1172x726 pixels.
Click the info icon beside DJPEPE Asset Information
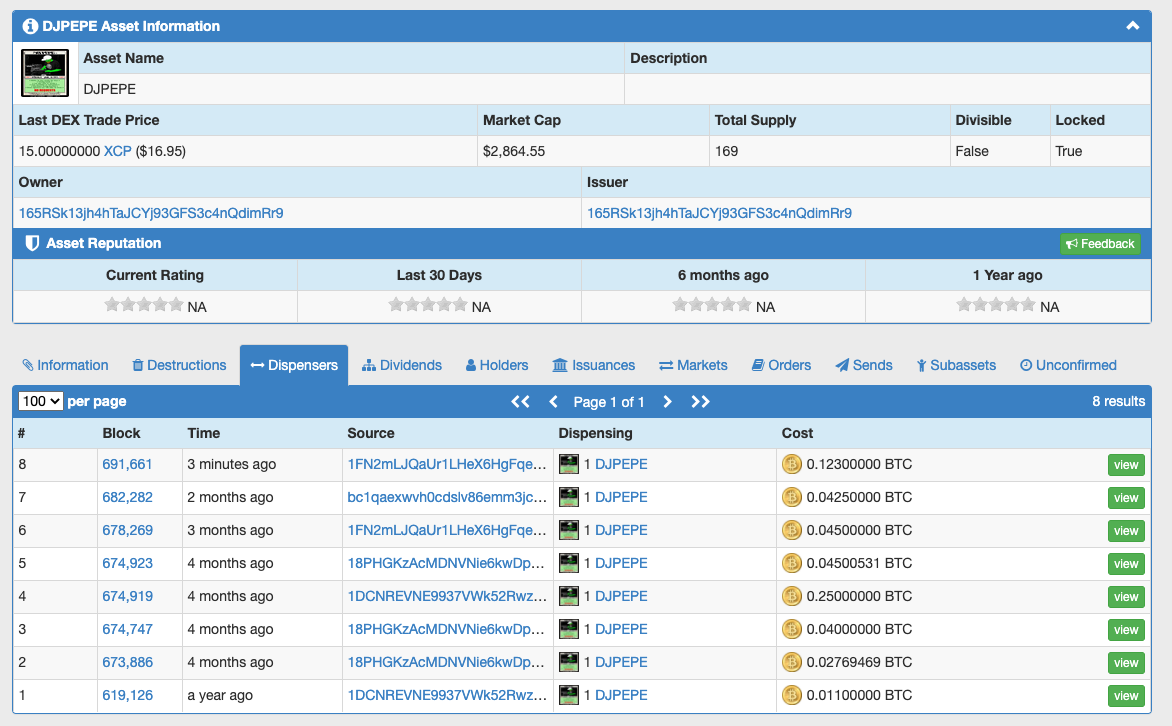point(30,26)
